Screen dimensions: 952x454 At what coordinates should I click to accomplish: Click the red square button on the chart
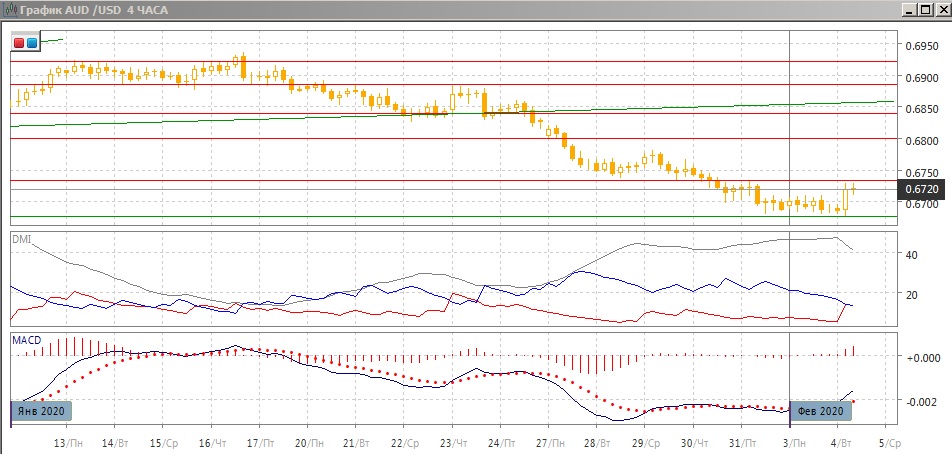[19, 43]
